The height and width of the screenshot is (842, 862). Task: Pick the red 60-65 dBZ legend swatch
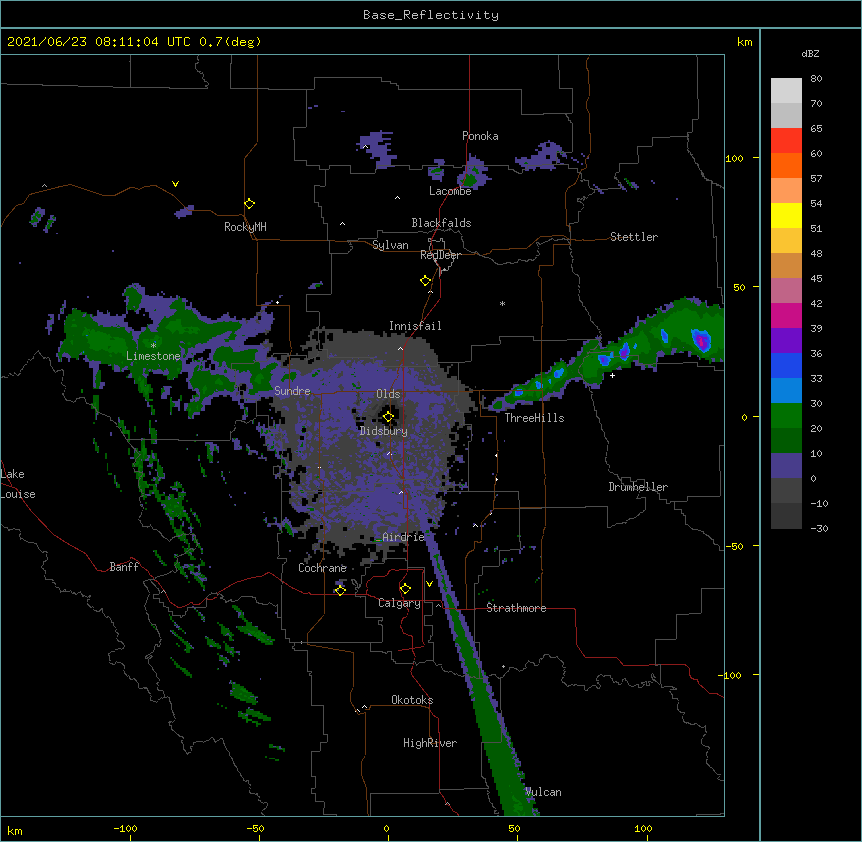click(x=786, y=140)
